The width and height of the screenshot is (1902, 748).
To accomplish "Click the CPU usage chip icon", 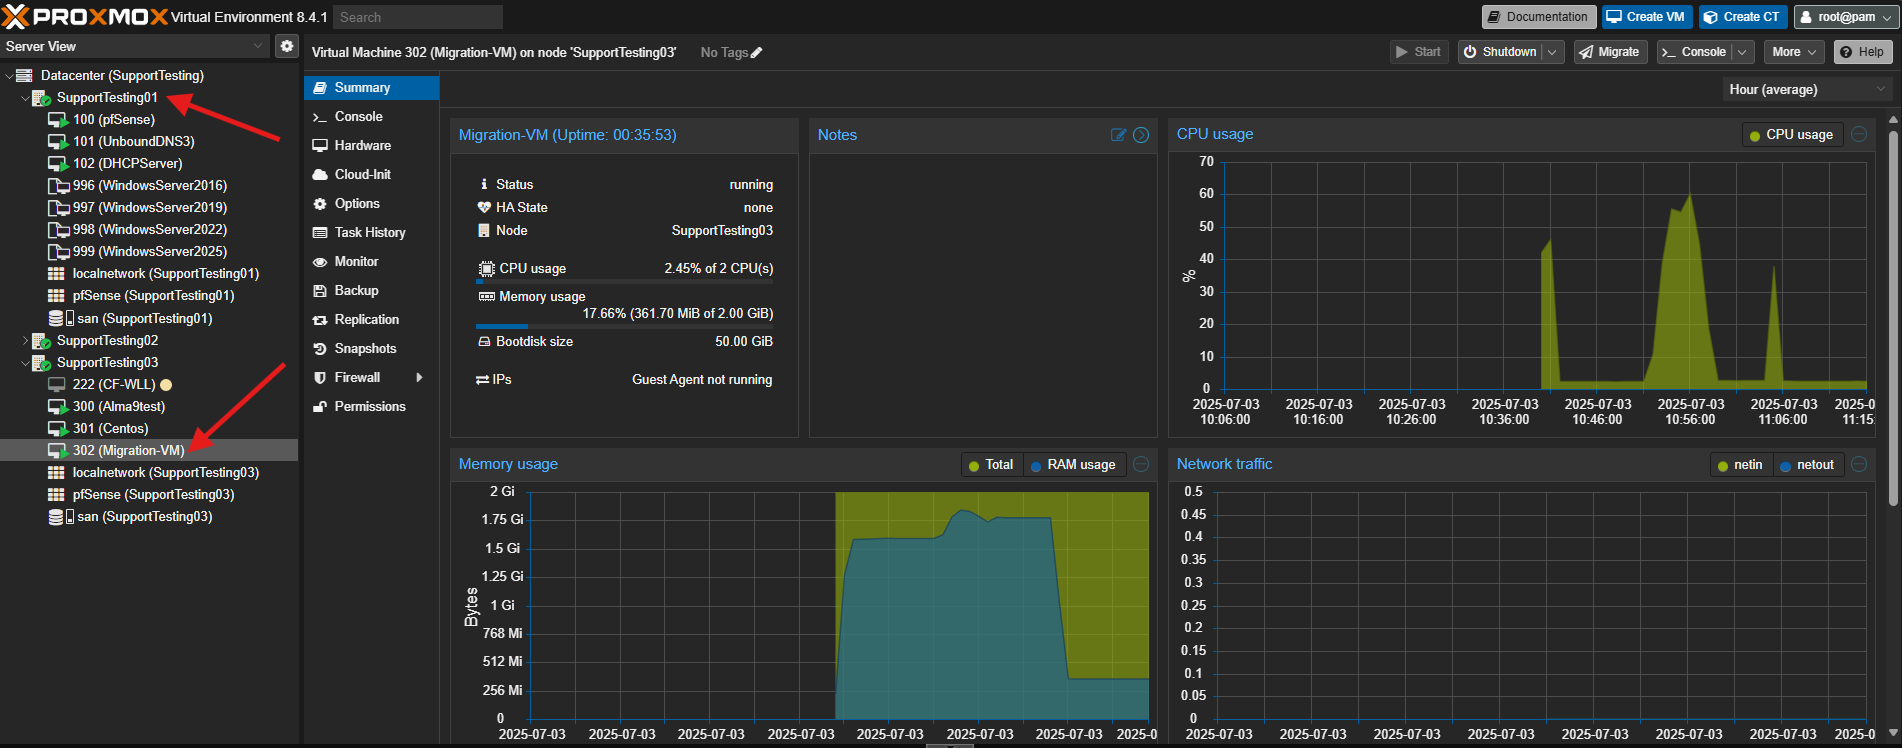I will pos(486,268).
